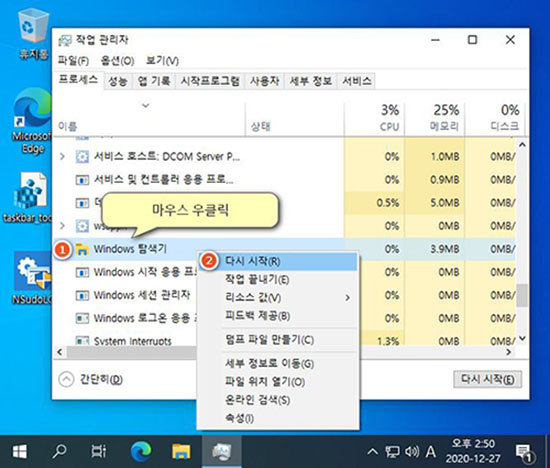Image resolution: width=550 pixels, height=468 pixels.
Task: Sort by the 디스크 column header
Action: tap(495, 119)
